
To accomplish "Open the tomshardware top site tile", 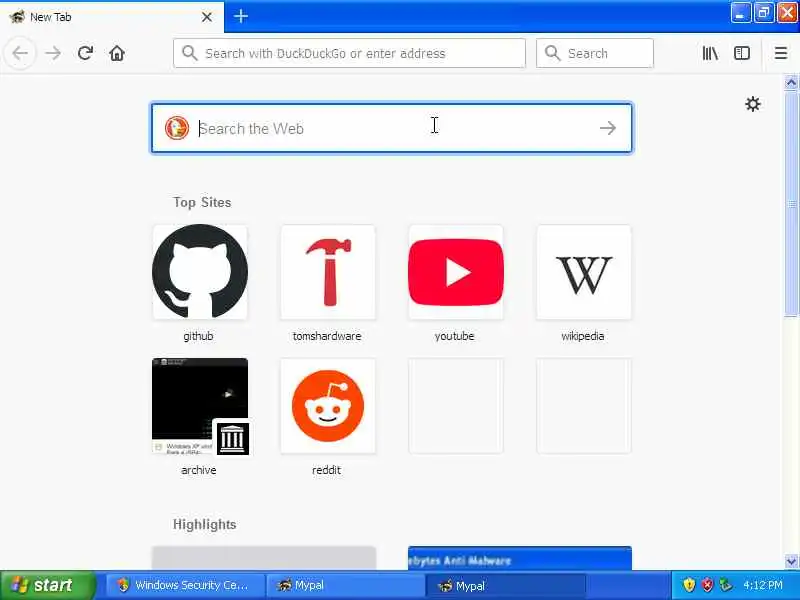I will (x=328, y=272).
